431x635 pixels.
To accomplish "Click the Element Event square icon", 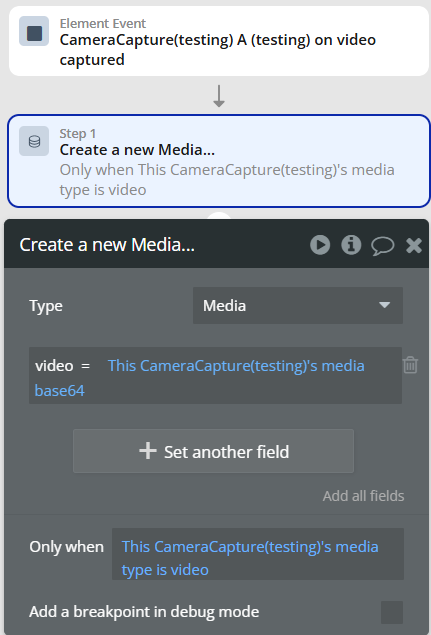I will tap(34, 31).
